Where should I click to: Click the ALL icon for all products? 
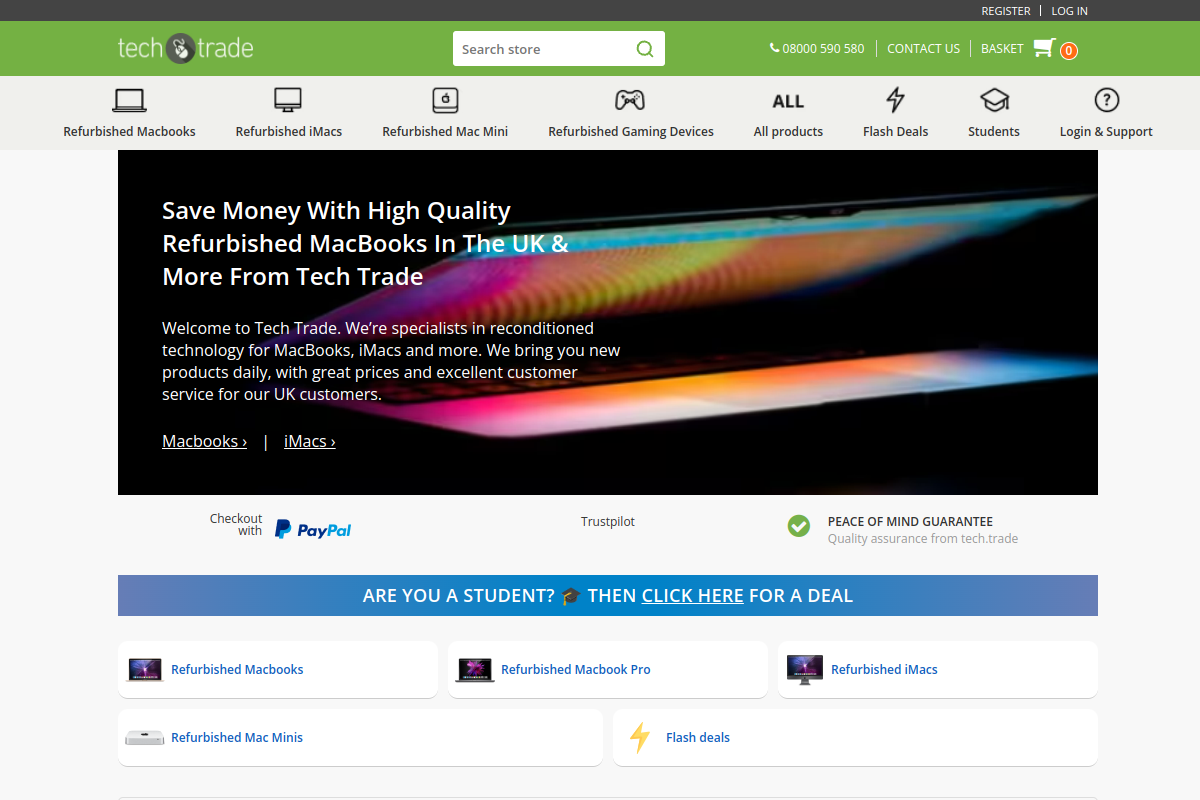click(x=788, y=101)
